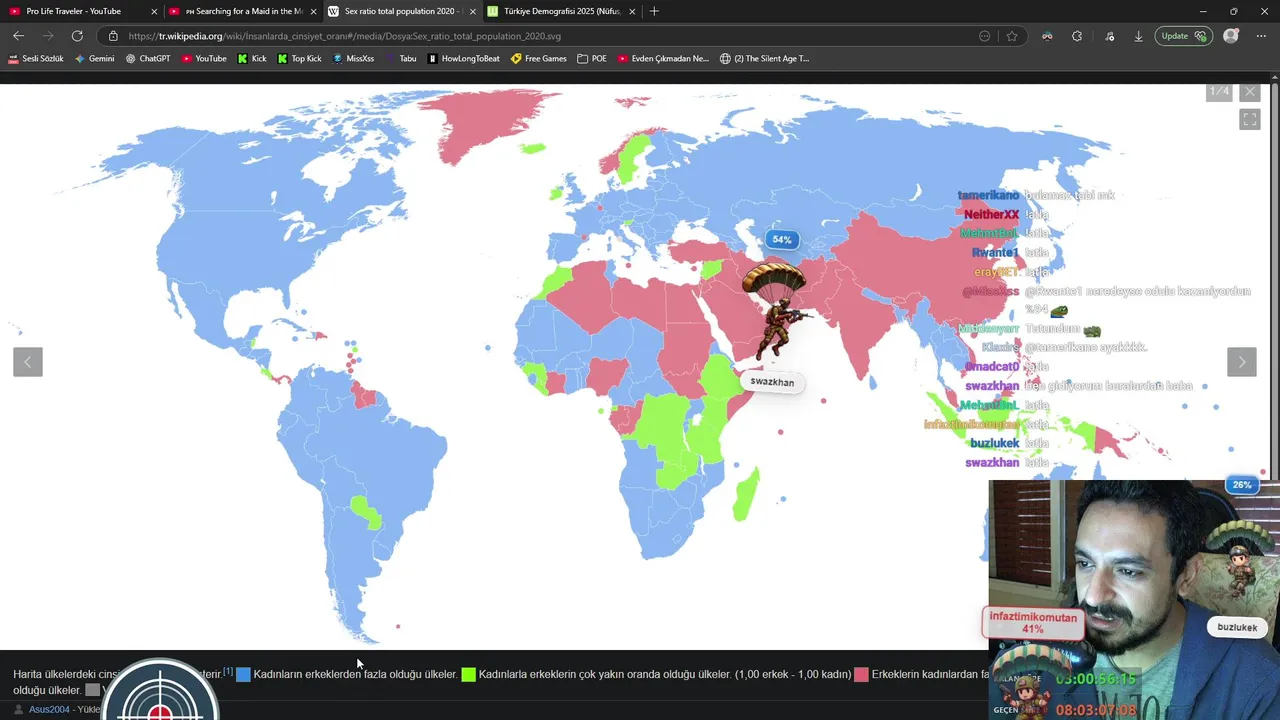Open the HowLongToBeat bookmark
The image size is (1280, 720).
pos(464,58)
